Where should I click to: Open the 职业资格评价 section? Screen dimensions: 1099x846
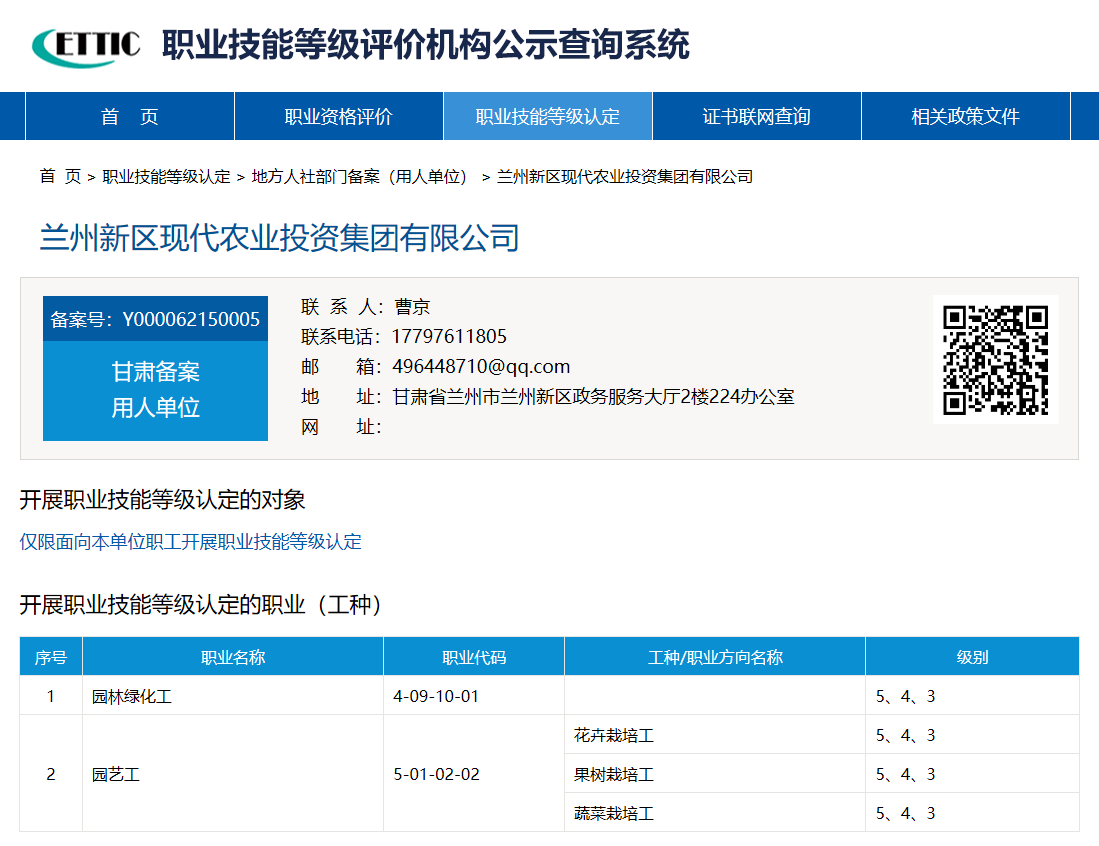coord(338,115)
